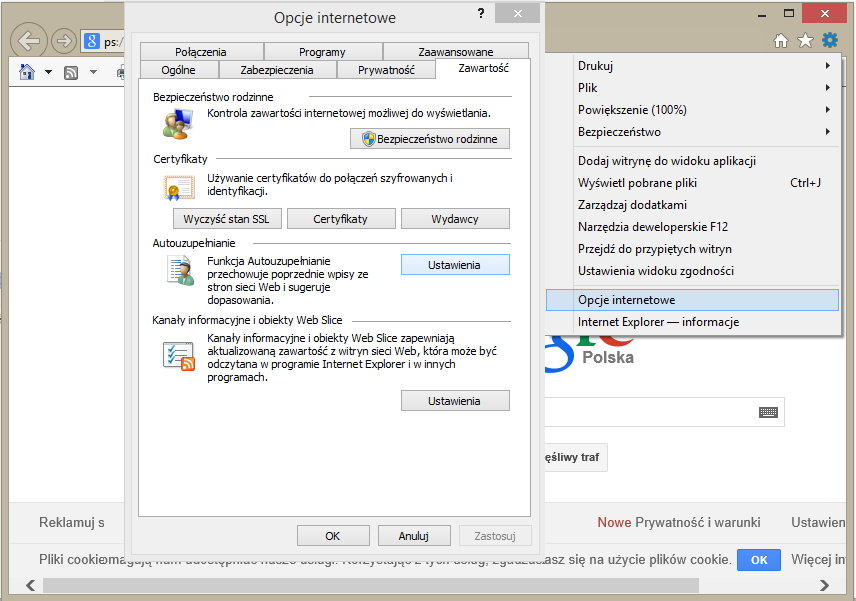Close the Opcje internetowe dialog
856x601 pixels.
tap(518, 14)
